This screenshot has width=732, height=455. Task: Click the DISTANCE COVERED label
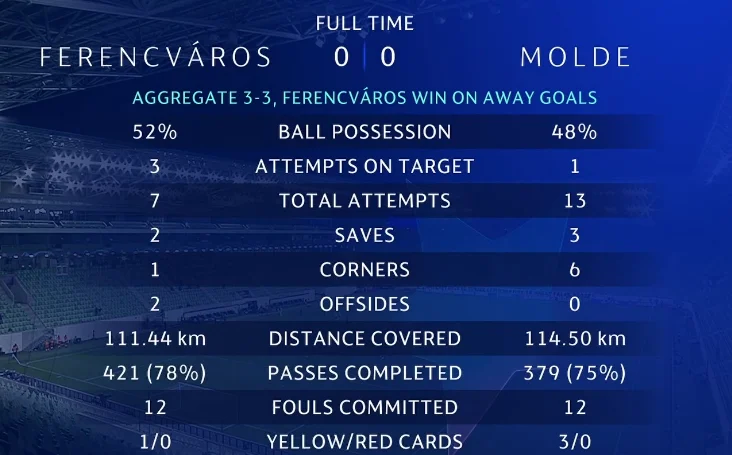tap(365, 339)
